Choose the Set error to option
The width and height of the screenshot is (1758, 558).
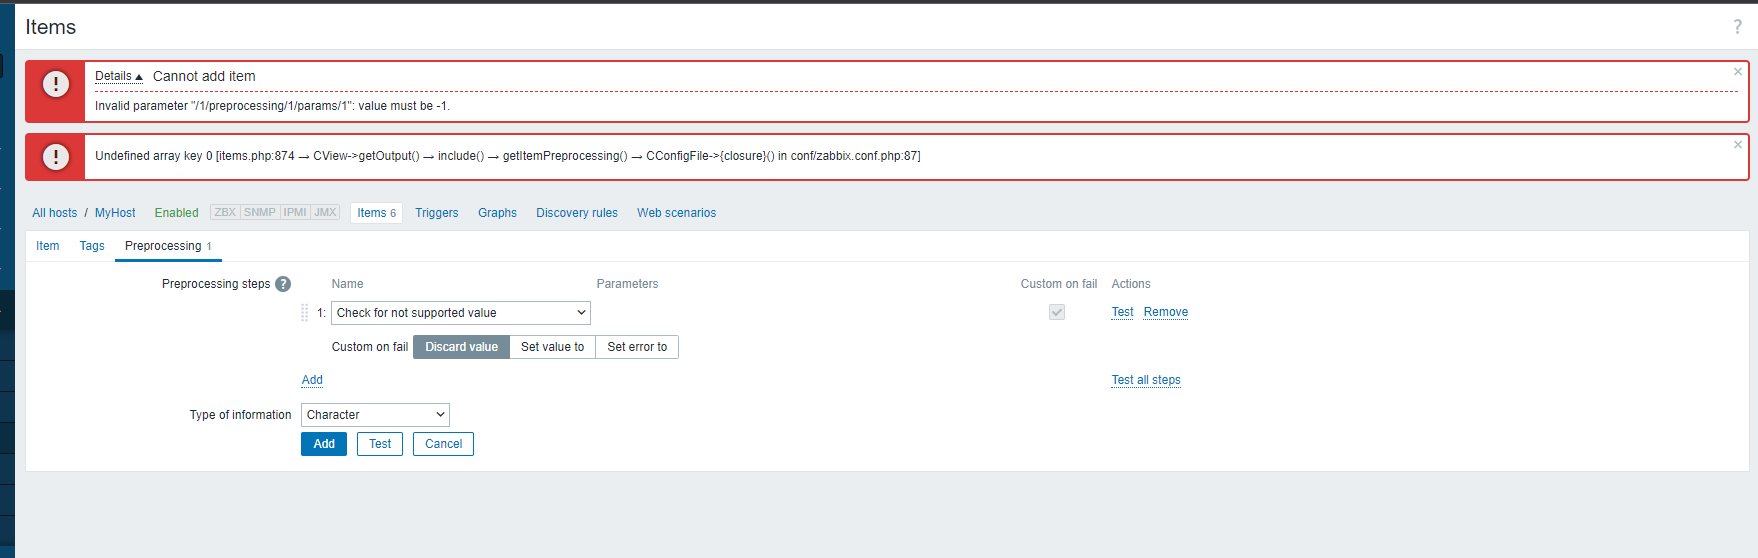637,347
